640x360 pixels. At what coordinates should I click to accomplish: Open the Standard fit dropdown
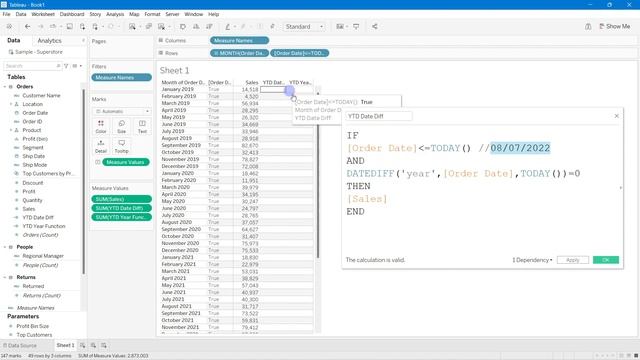[304, 27]
